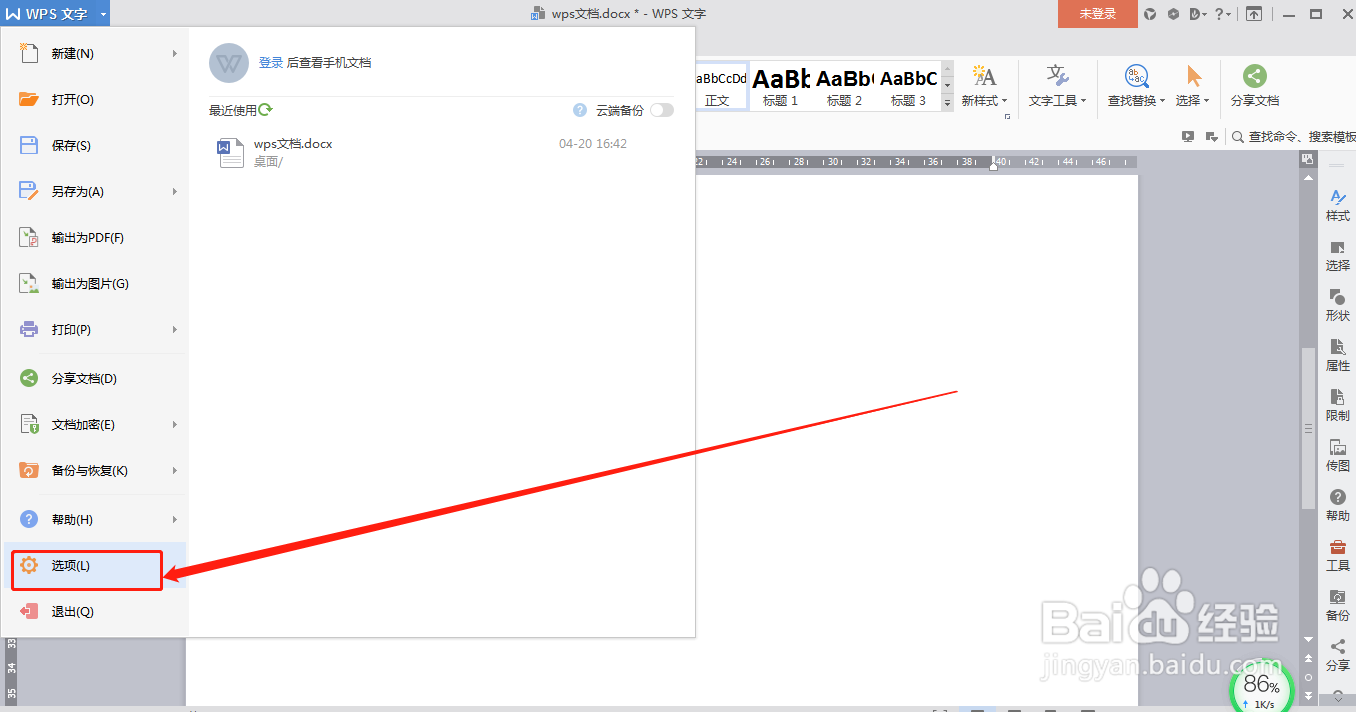Screen dimensions: 1356x712
Task: Click the help icon beside 云端备份
Action: [580, 110]
